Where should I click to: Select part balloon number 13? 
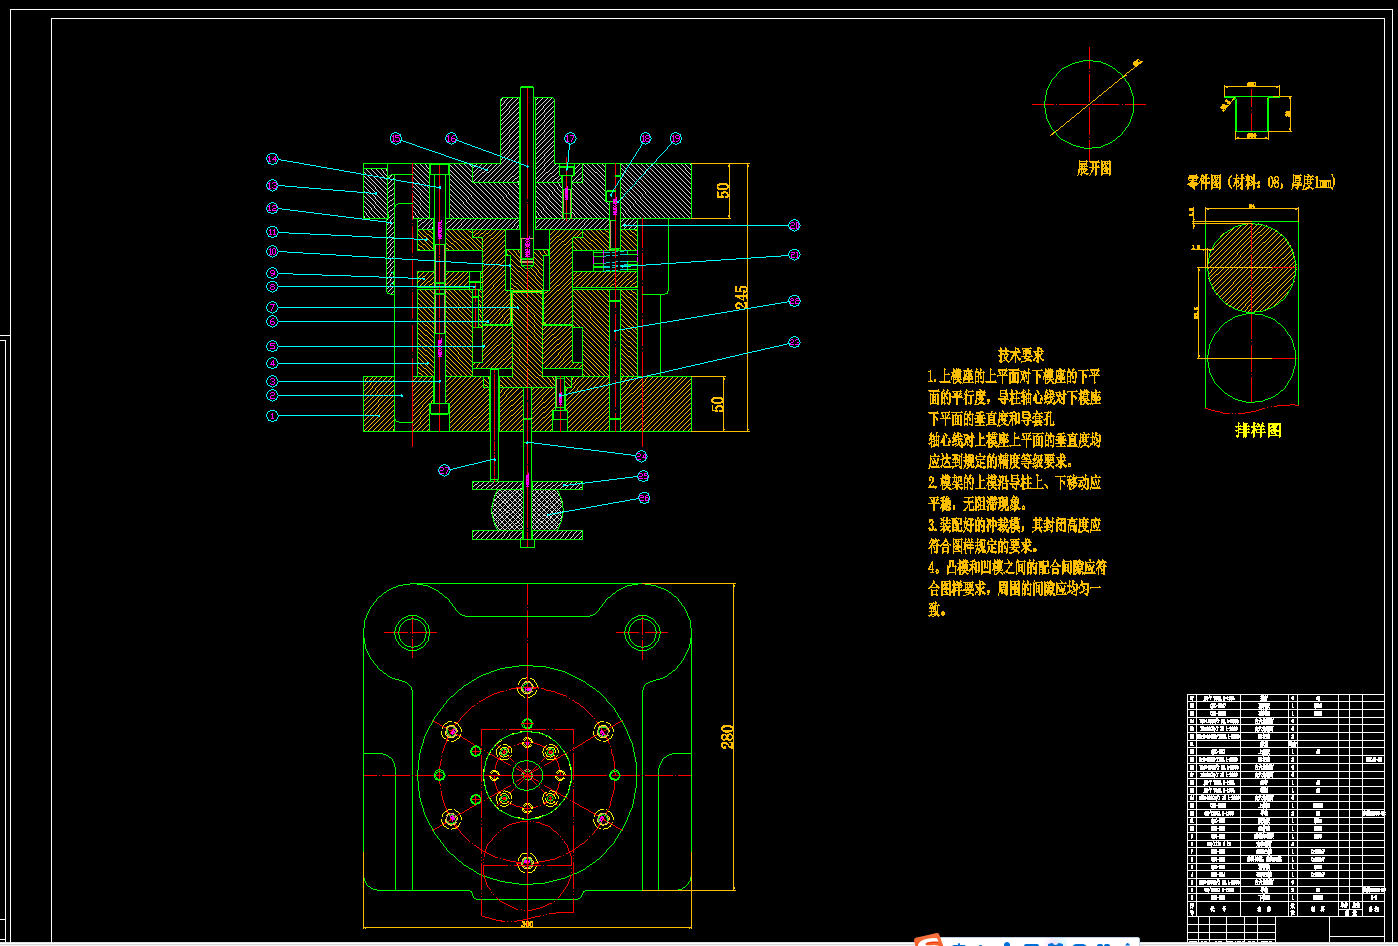tap(272, 185)
